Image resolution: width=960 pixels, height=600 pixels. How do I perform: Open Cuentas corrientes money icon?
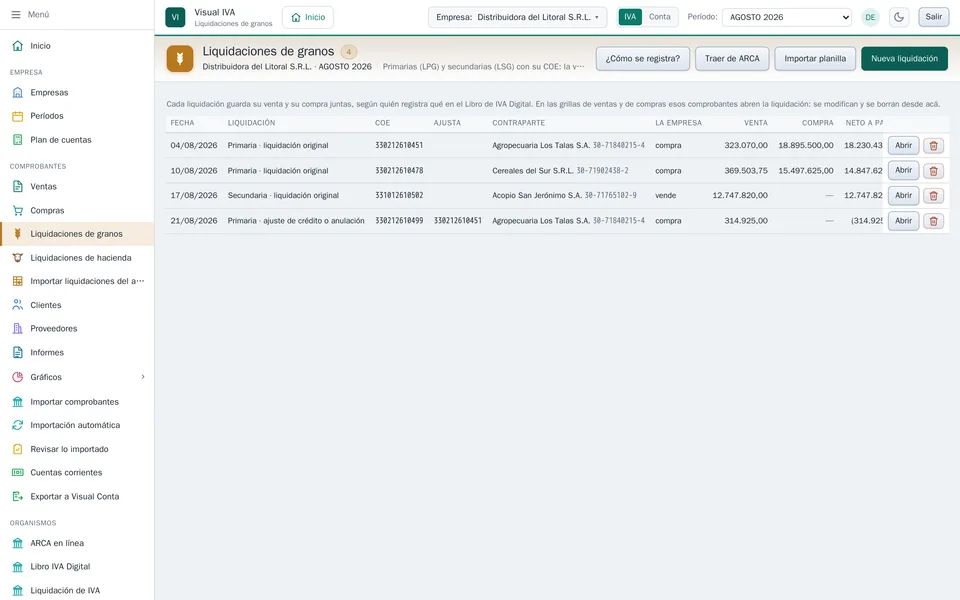(18, 473)
